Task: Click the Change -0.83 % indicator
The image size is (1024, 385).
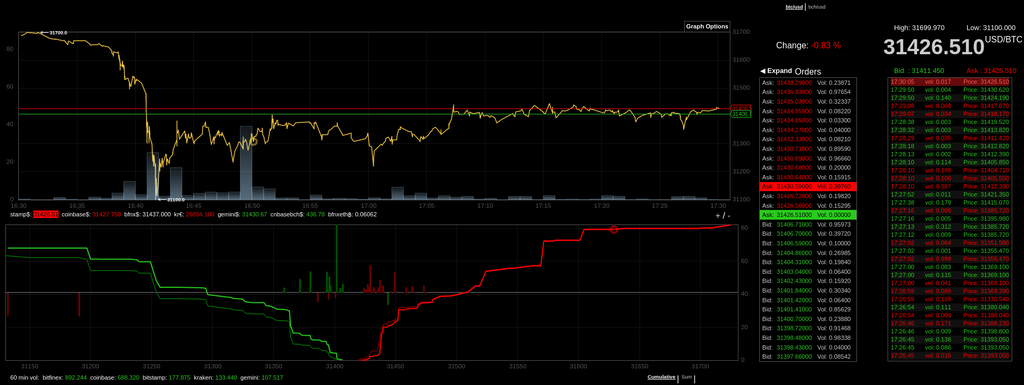Action: (808, 45)
